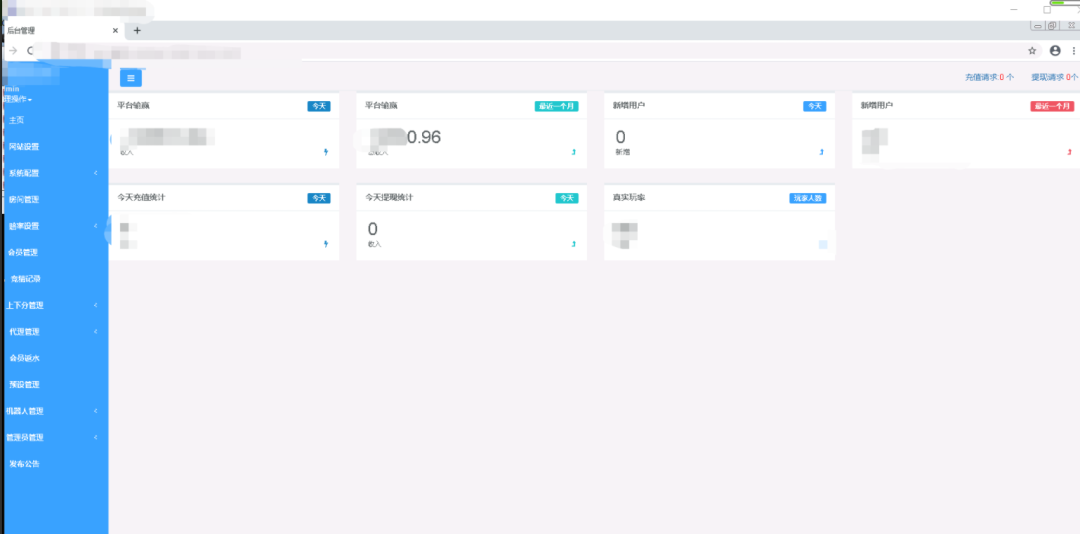Expand the 上下分管理 submenu chevron
Image resolution: width=1080 pixels, height=534 pixels.
pos(96,305)
